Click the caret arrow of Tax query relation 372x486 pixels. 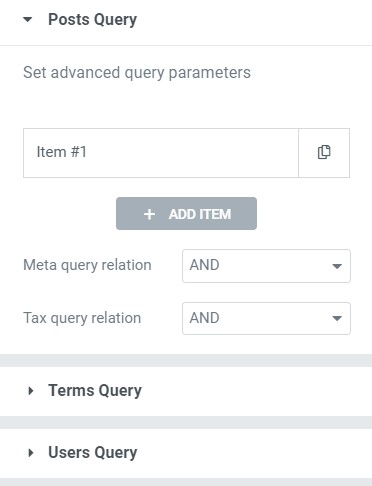(337, 318)
